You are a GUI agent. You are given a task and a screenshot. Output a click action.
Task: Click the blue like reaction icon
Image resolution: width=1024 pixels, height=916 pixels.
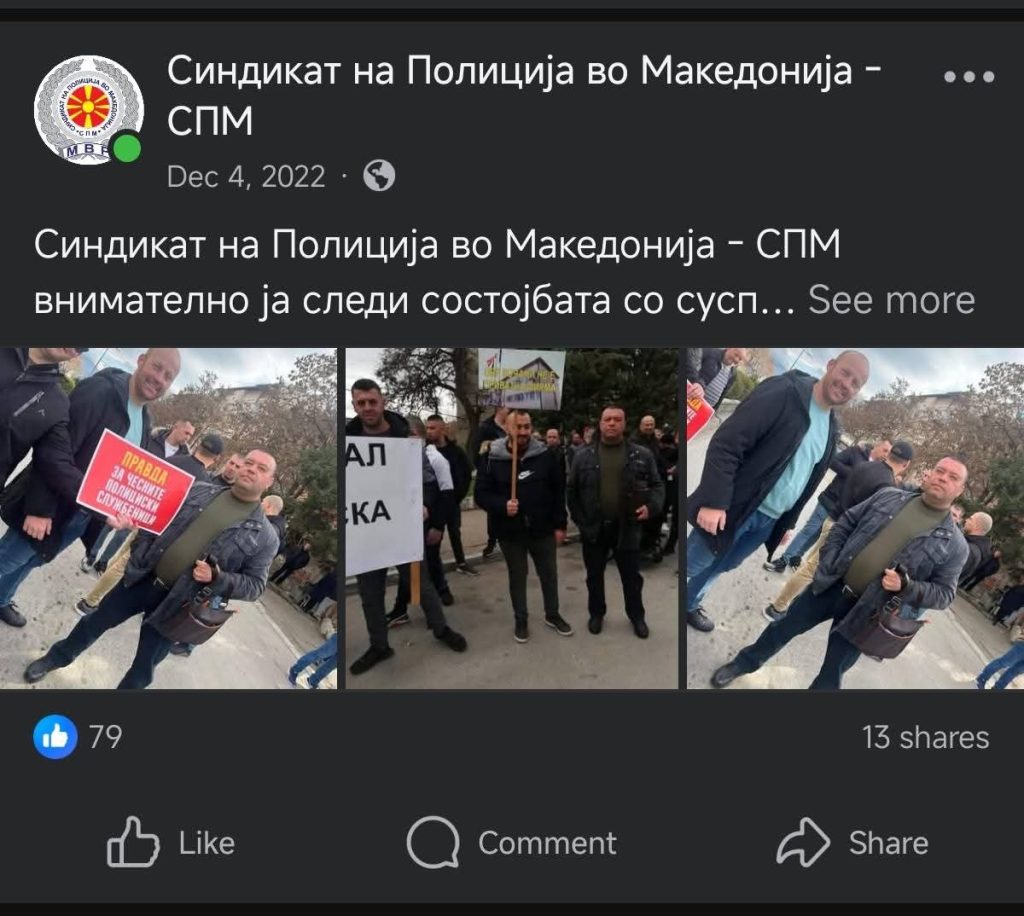(x=55, y=737)
